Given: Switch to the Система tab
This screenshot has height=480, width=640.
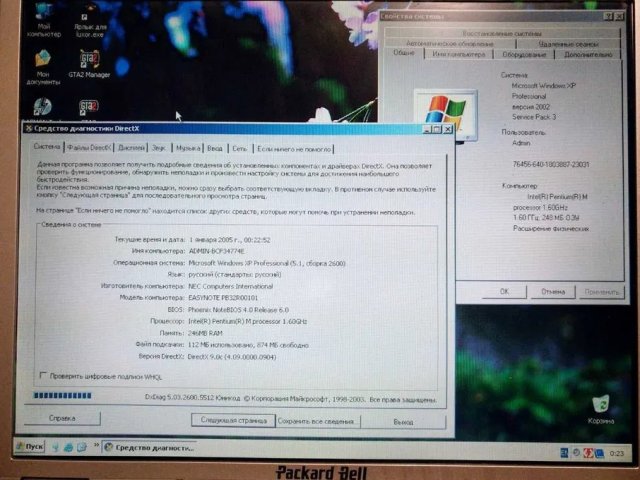Looking at the screenshot, I should coord(47,147).
